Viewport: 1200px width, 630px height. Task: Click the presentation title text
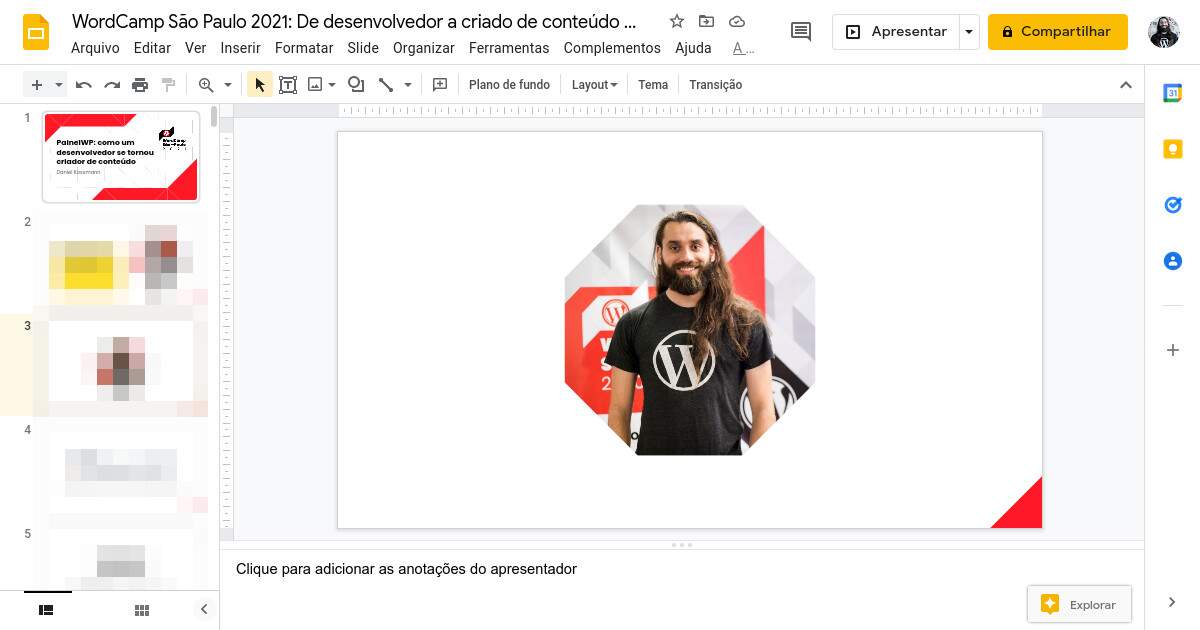click(354, 21)
